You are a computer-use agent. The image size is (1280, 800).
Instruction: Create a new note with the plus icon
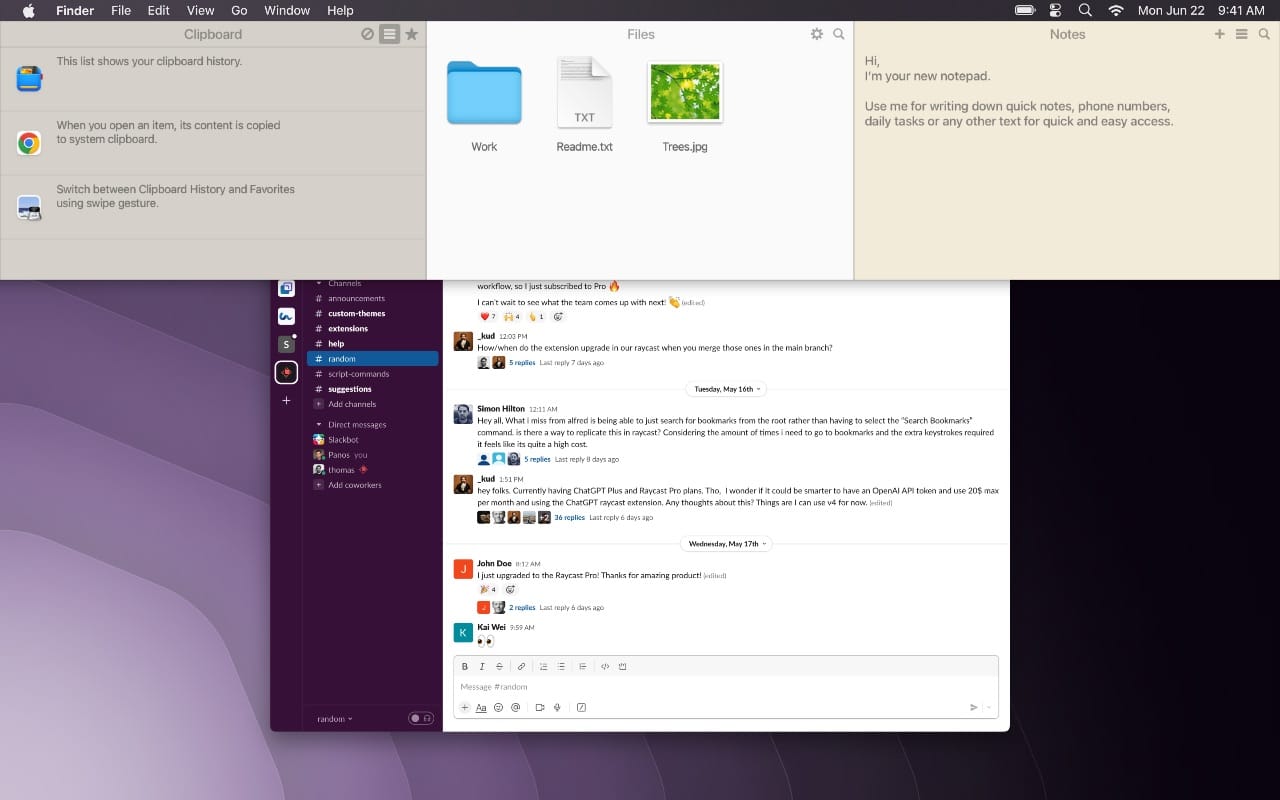click(x=1219, y=33)
